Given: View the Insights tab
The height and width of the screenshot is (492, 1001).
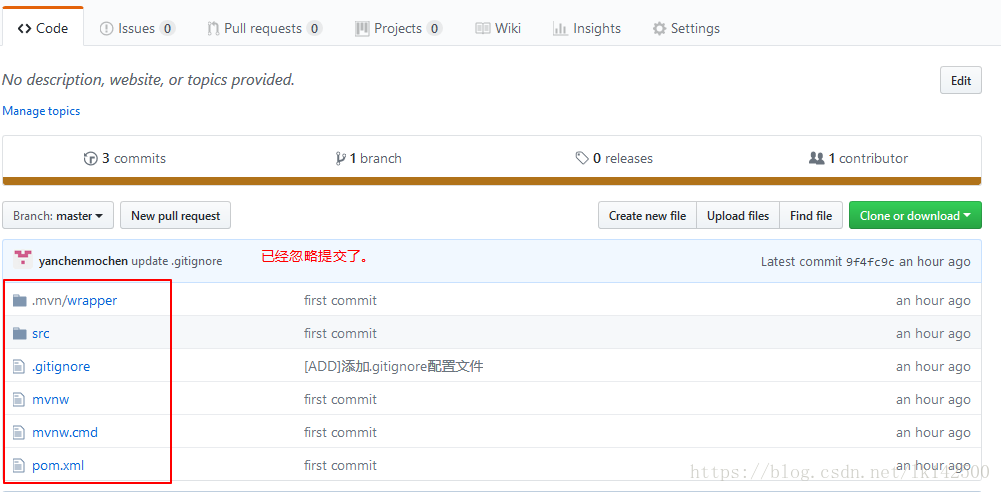Looking at the screenshot, I should 587,28.
